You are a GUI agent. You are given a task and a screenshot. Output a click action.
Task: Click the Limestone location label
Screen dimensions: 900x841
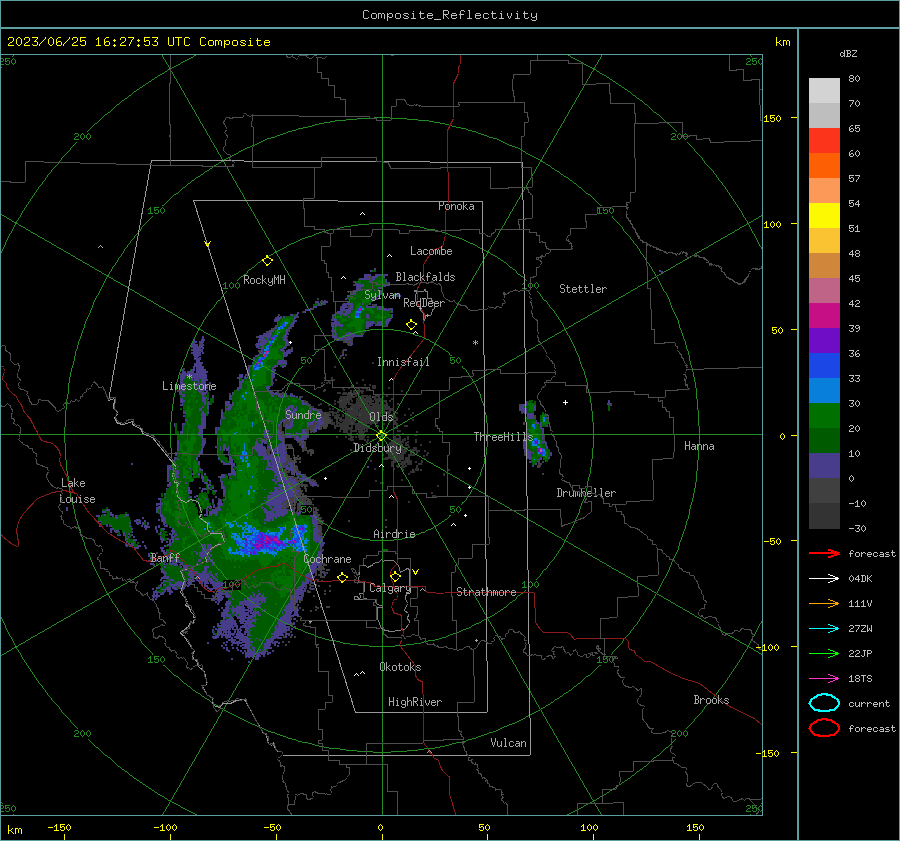coord(189,386)
